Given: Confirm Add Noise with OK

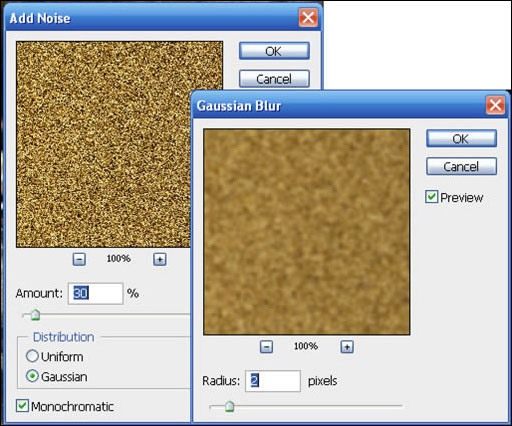Looking at the screenshot, I should click(x=274, y=51).
